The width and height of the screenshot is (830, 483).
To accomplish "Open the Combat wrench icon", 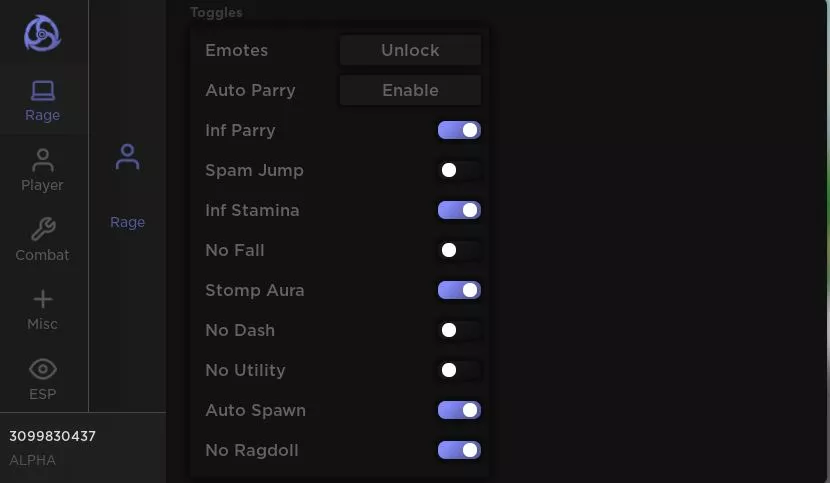I will click(x=42, y=229).
